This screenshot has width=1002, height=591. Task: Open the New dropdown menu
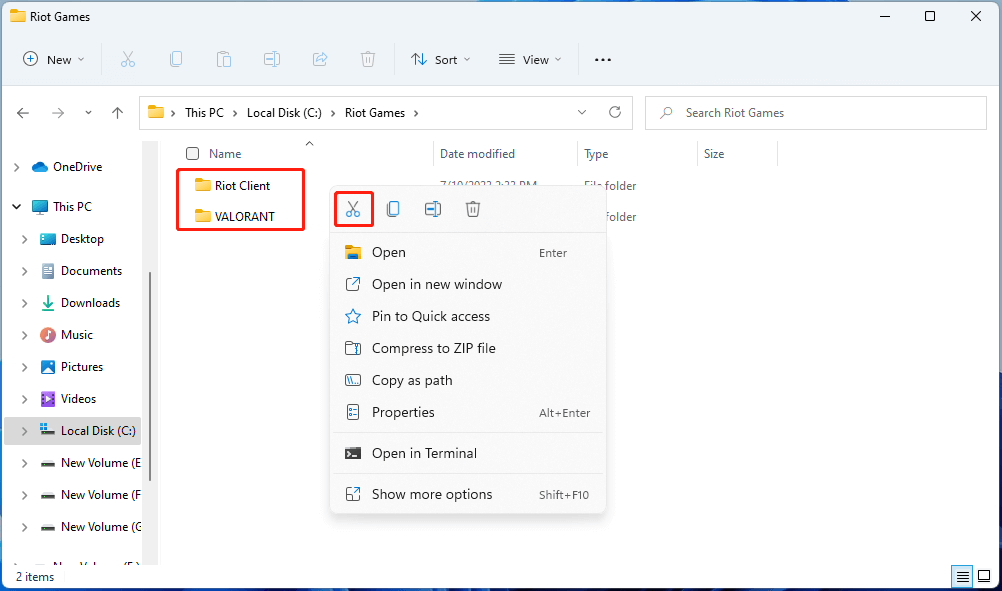54,59
